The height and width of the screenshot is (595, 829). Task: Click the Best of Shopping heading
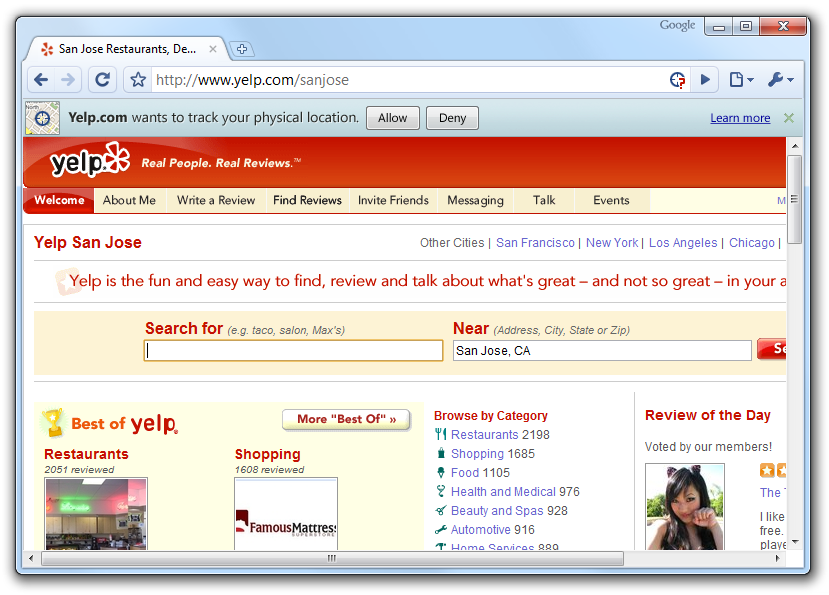coord(268,454)
